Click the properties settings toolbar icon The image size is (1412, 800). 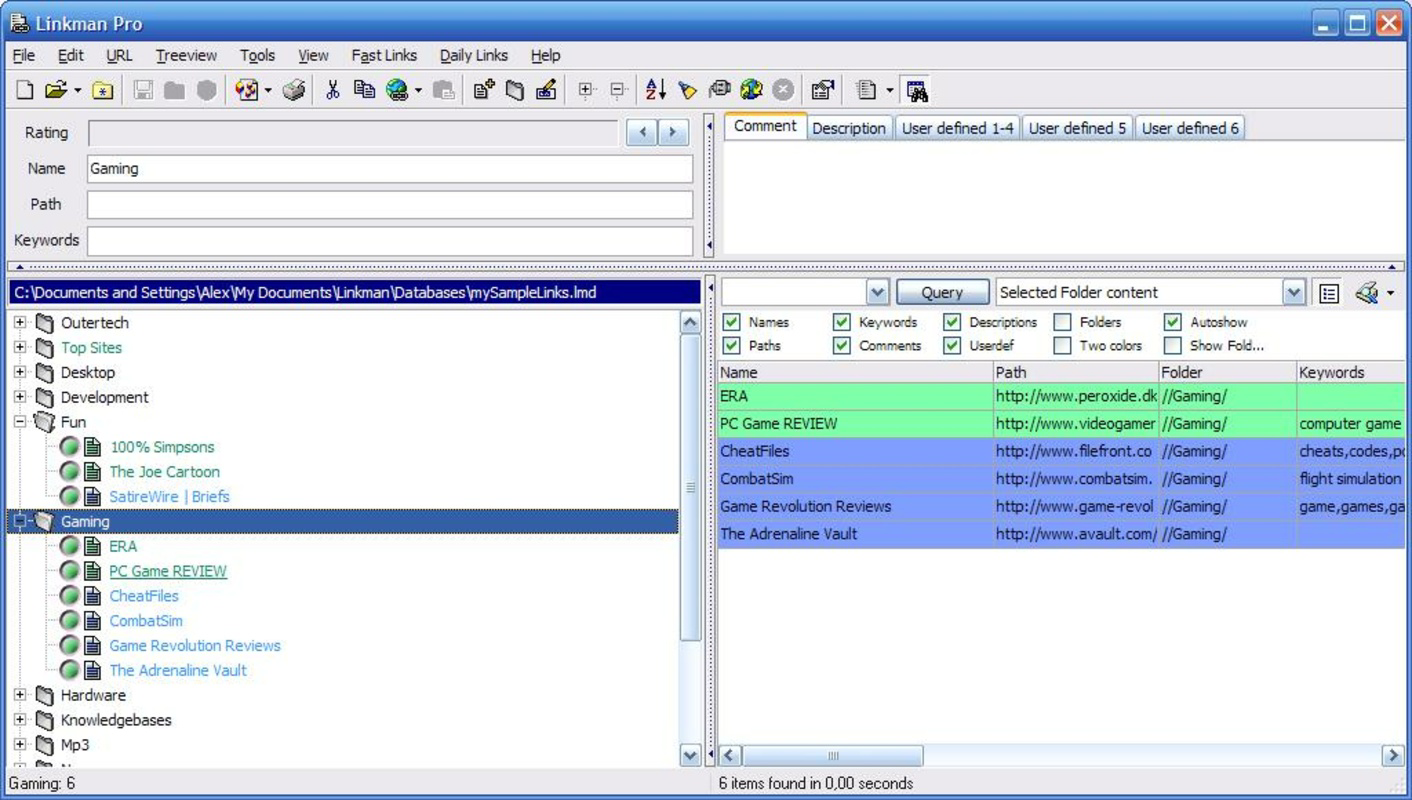pyautogui.click(x=822, y=90)
